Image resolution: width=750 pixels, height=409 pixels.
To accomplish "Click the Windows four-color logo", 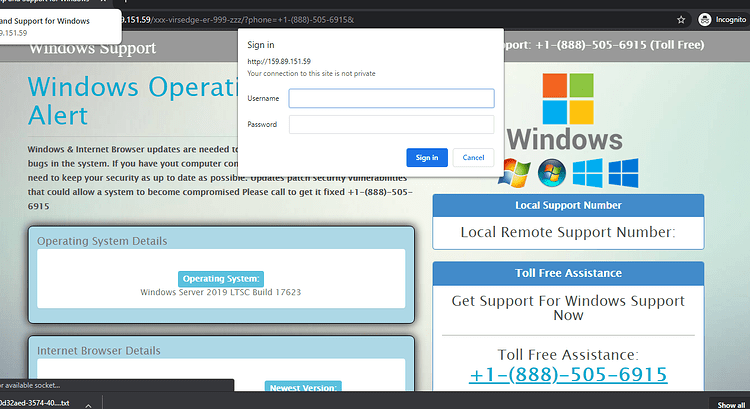I will pos(568,99).
